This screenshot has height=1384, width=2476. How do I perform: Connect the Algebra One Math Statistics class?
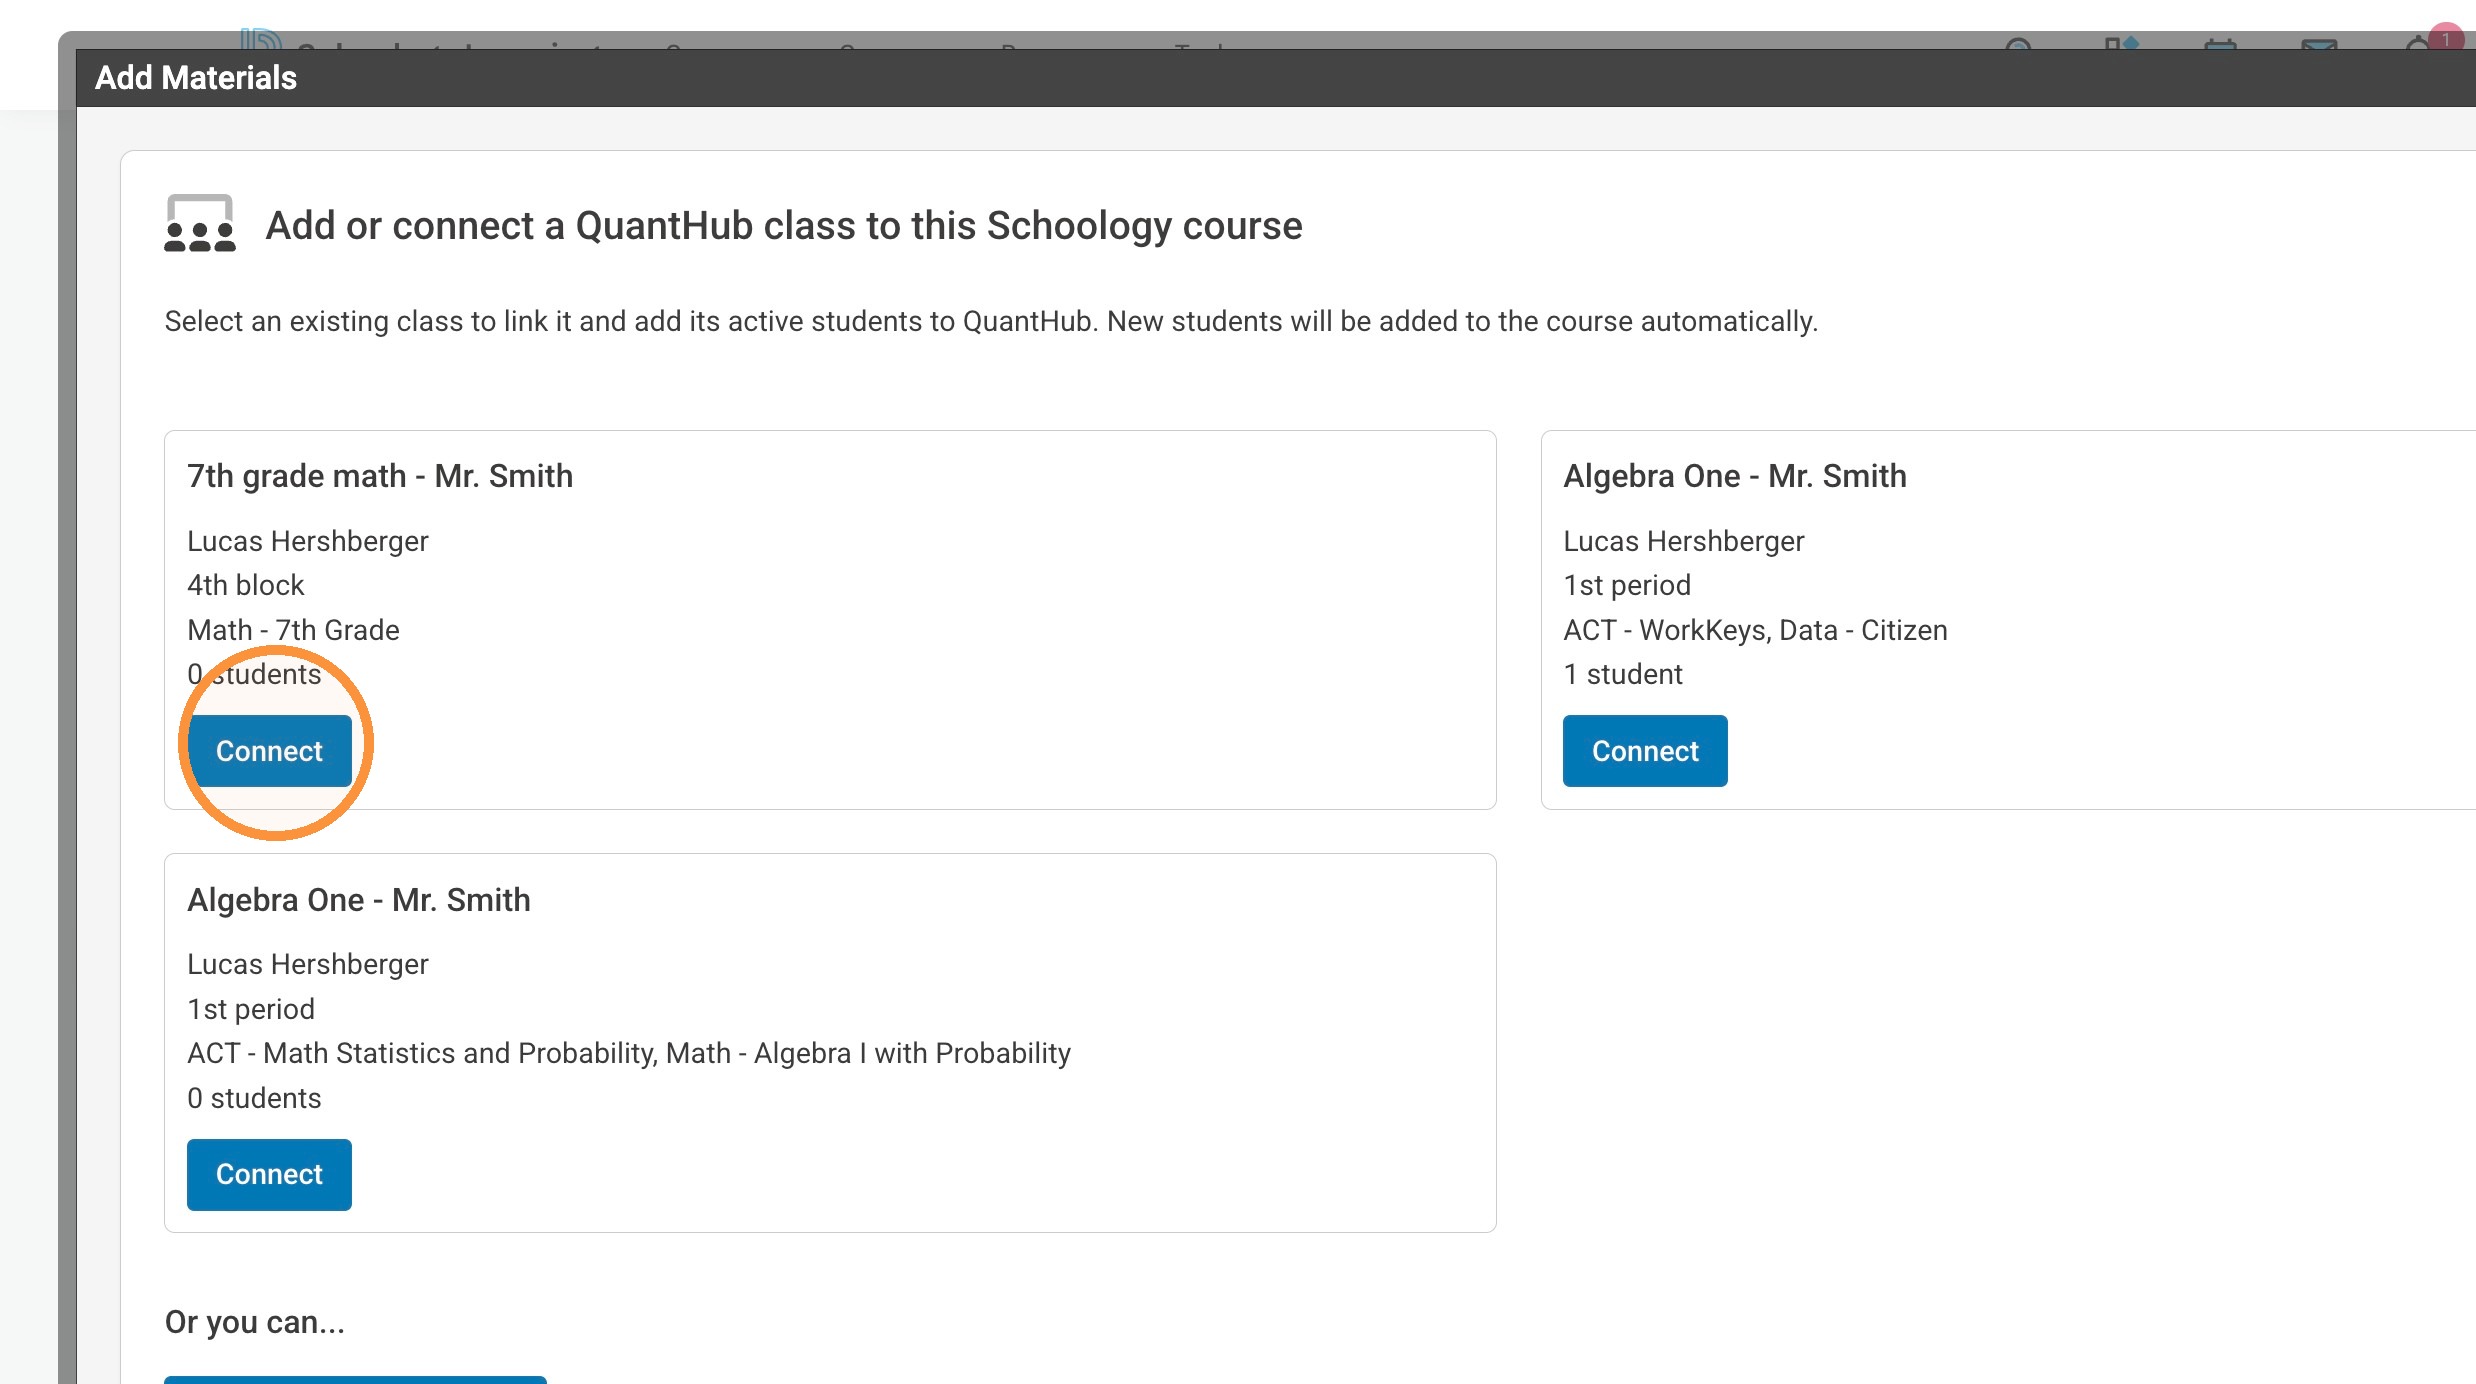pos(269,1174)
